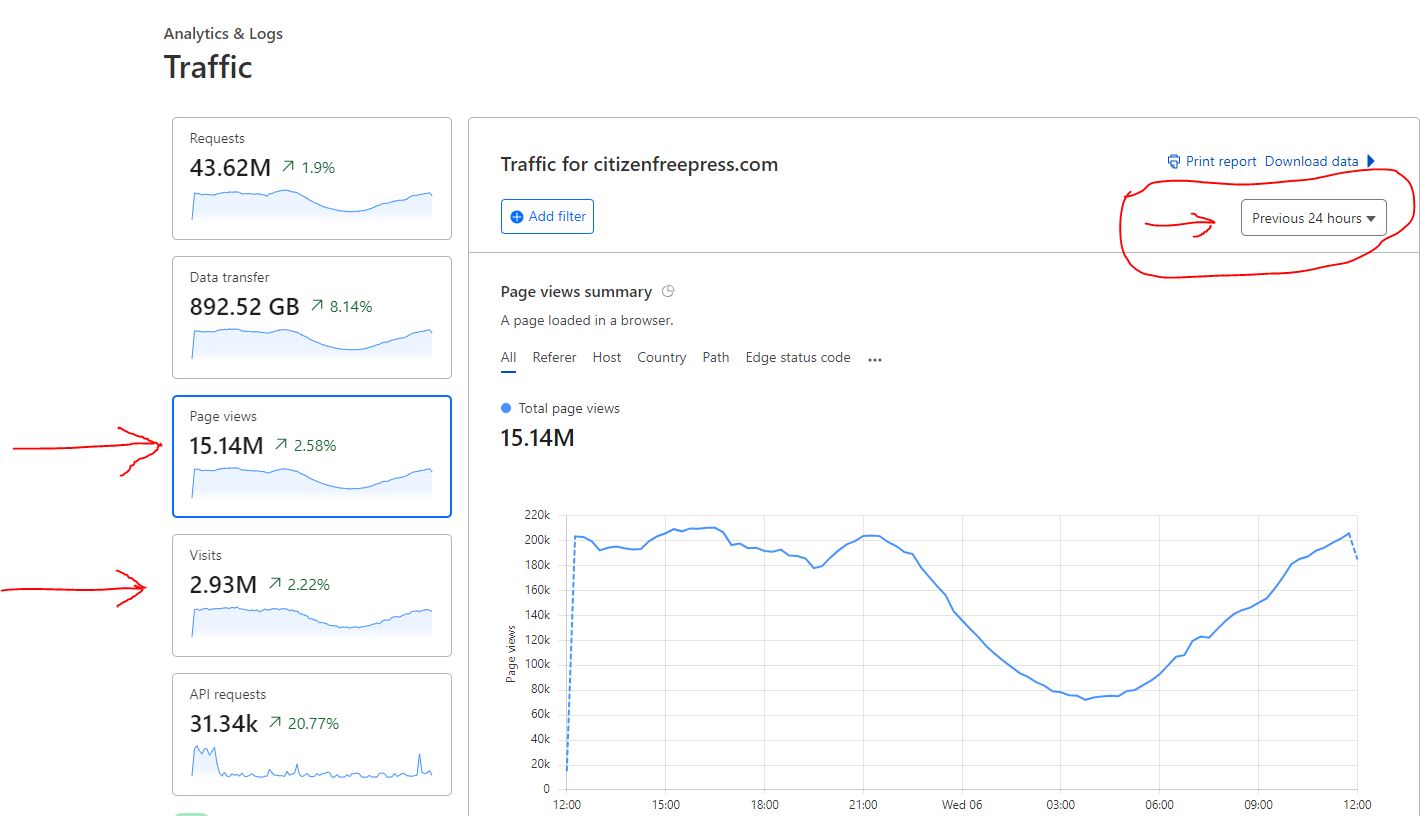The image size is (1427, 816).
Task: Click the Traffic for citizenfreepress.com heading
Action: tap(638, 165)
